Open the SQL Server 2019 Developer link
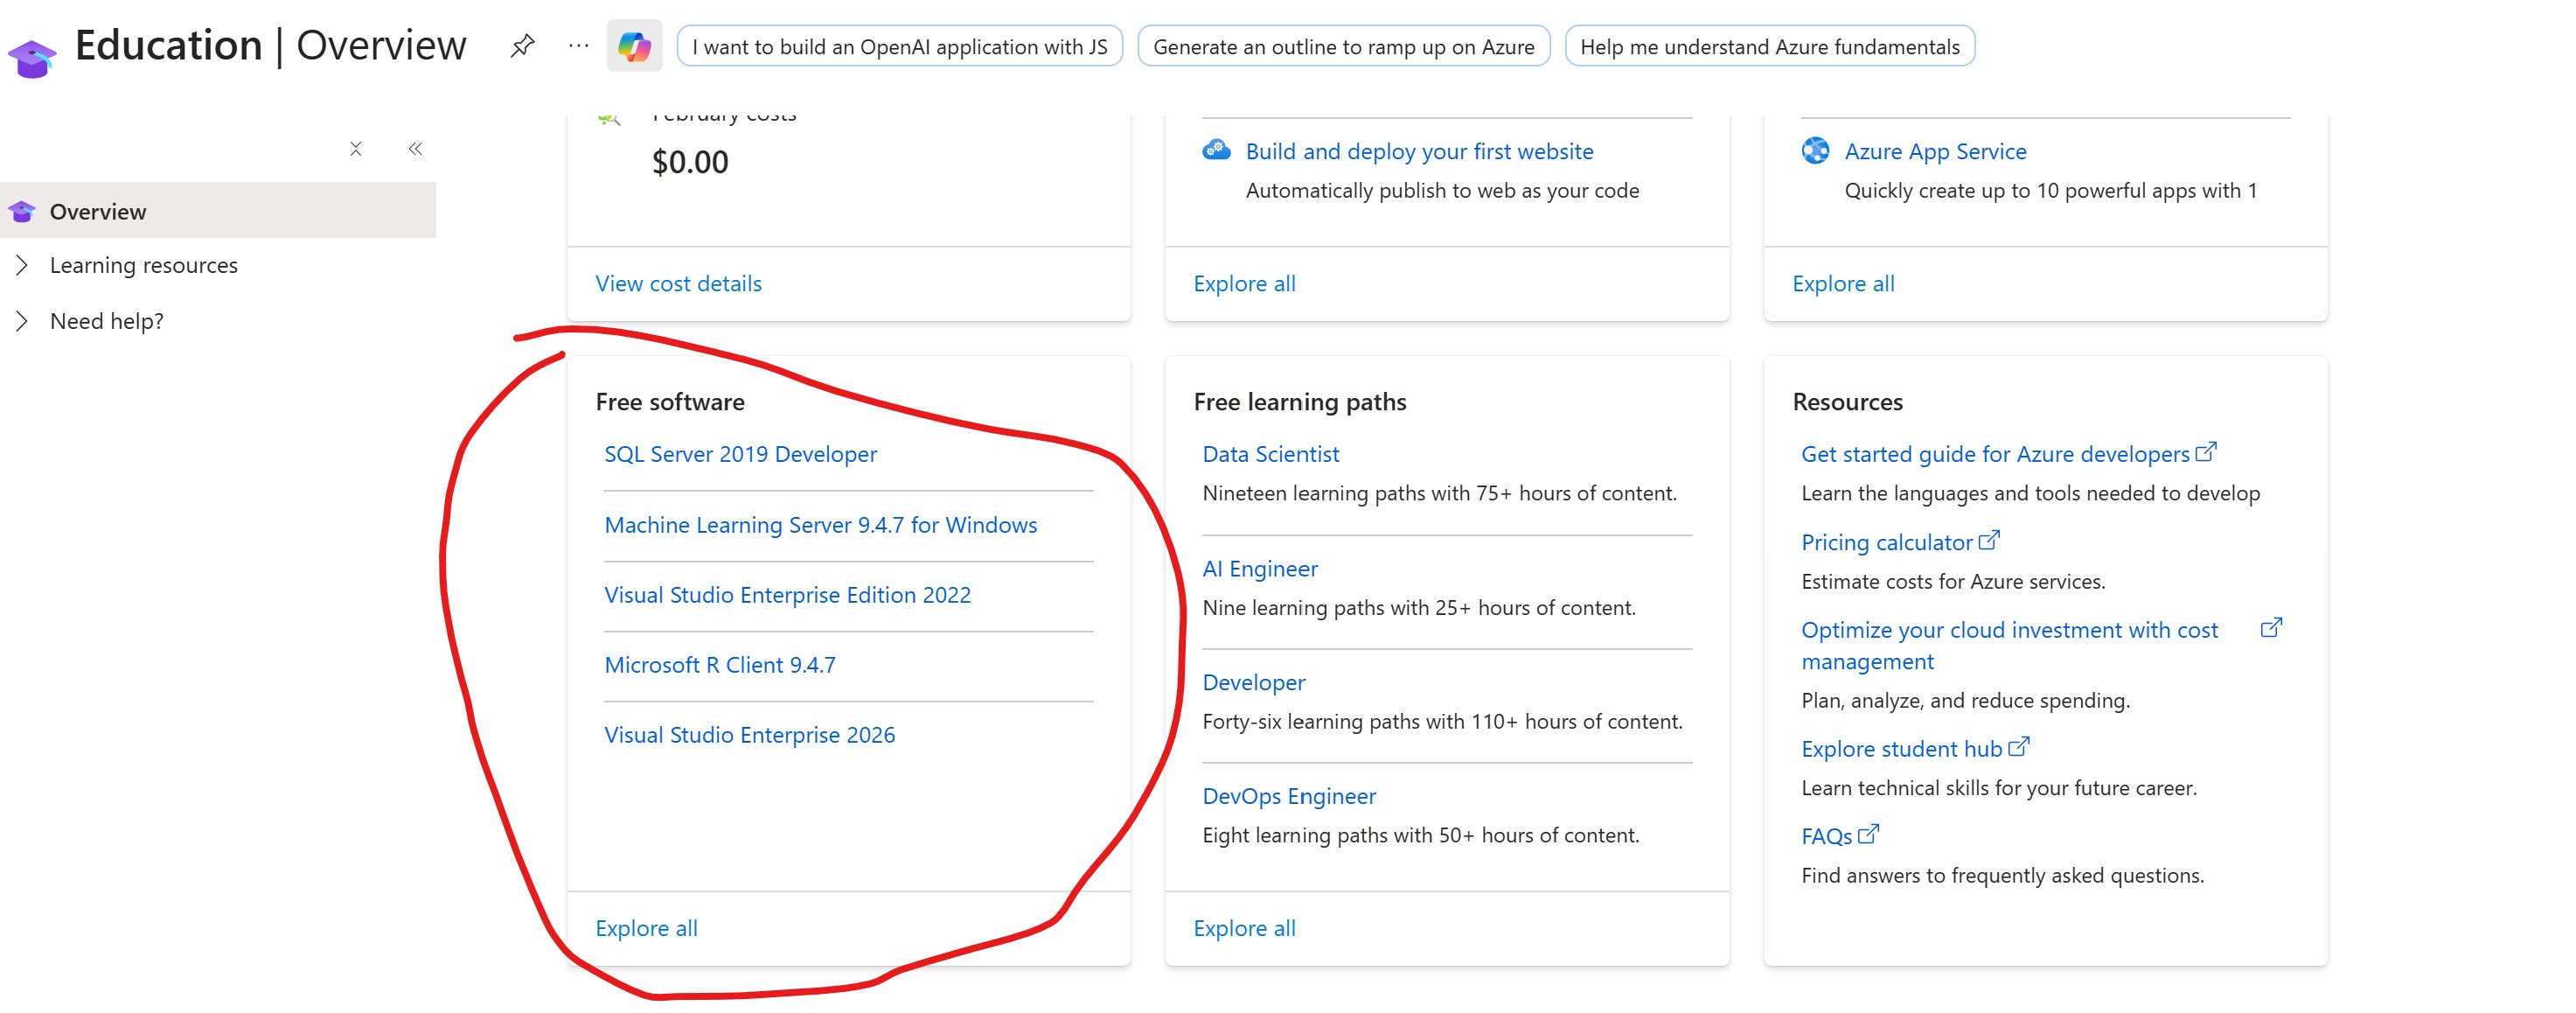The width and height of the screenshot is (2576, 1013). click(x=740, y=454)
